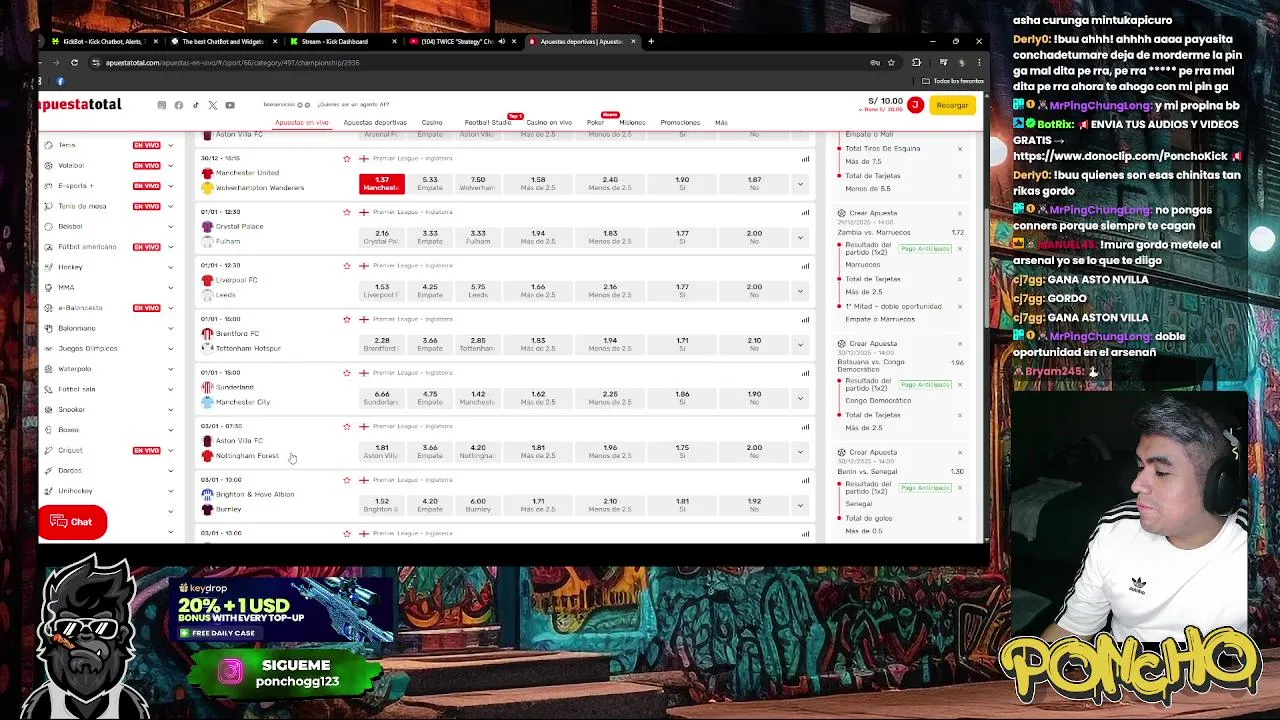1280x720 pixels.
Task: Favorite star for Sunderland vs Manchester City
Action: coord(347,372)
